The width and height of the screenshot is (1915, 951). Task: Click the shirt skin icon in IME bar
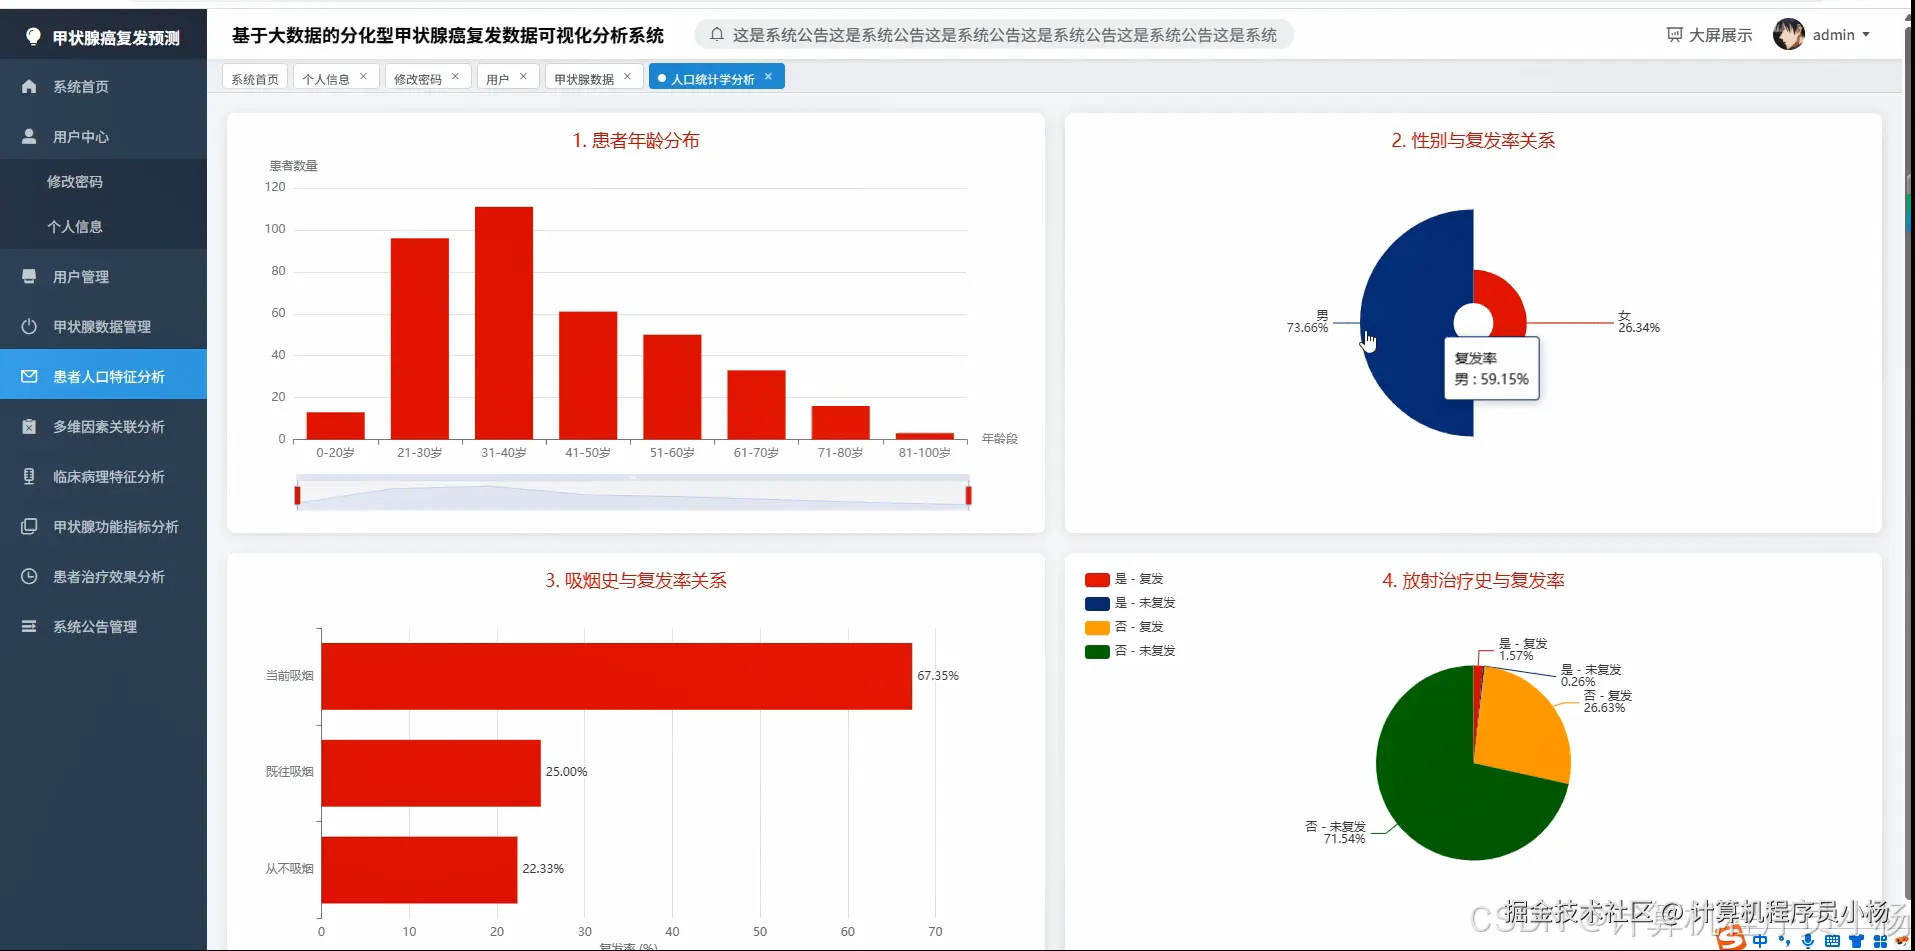(x=1856, y=941)
